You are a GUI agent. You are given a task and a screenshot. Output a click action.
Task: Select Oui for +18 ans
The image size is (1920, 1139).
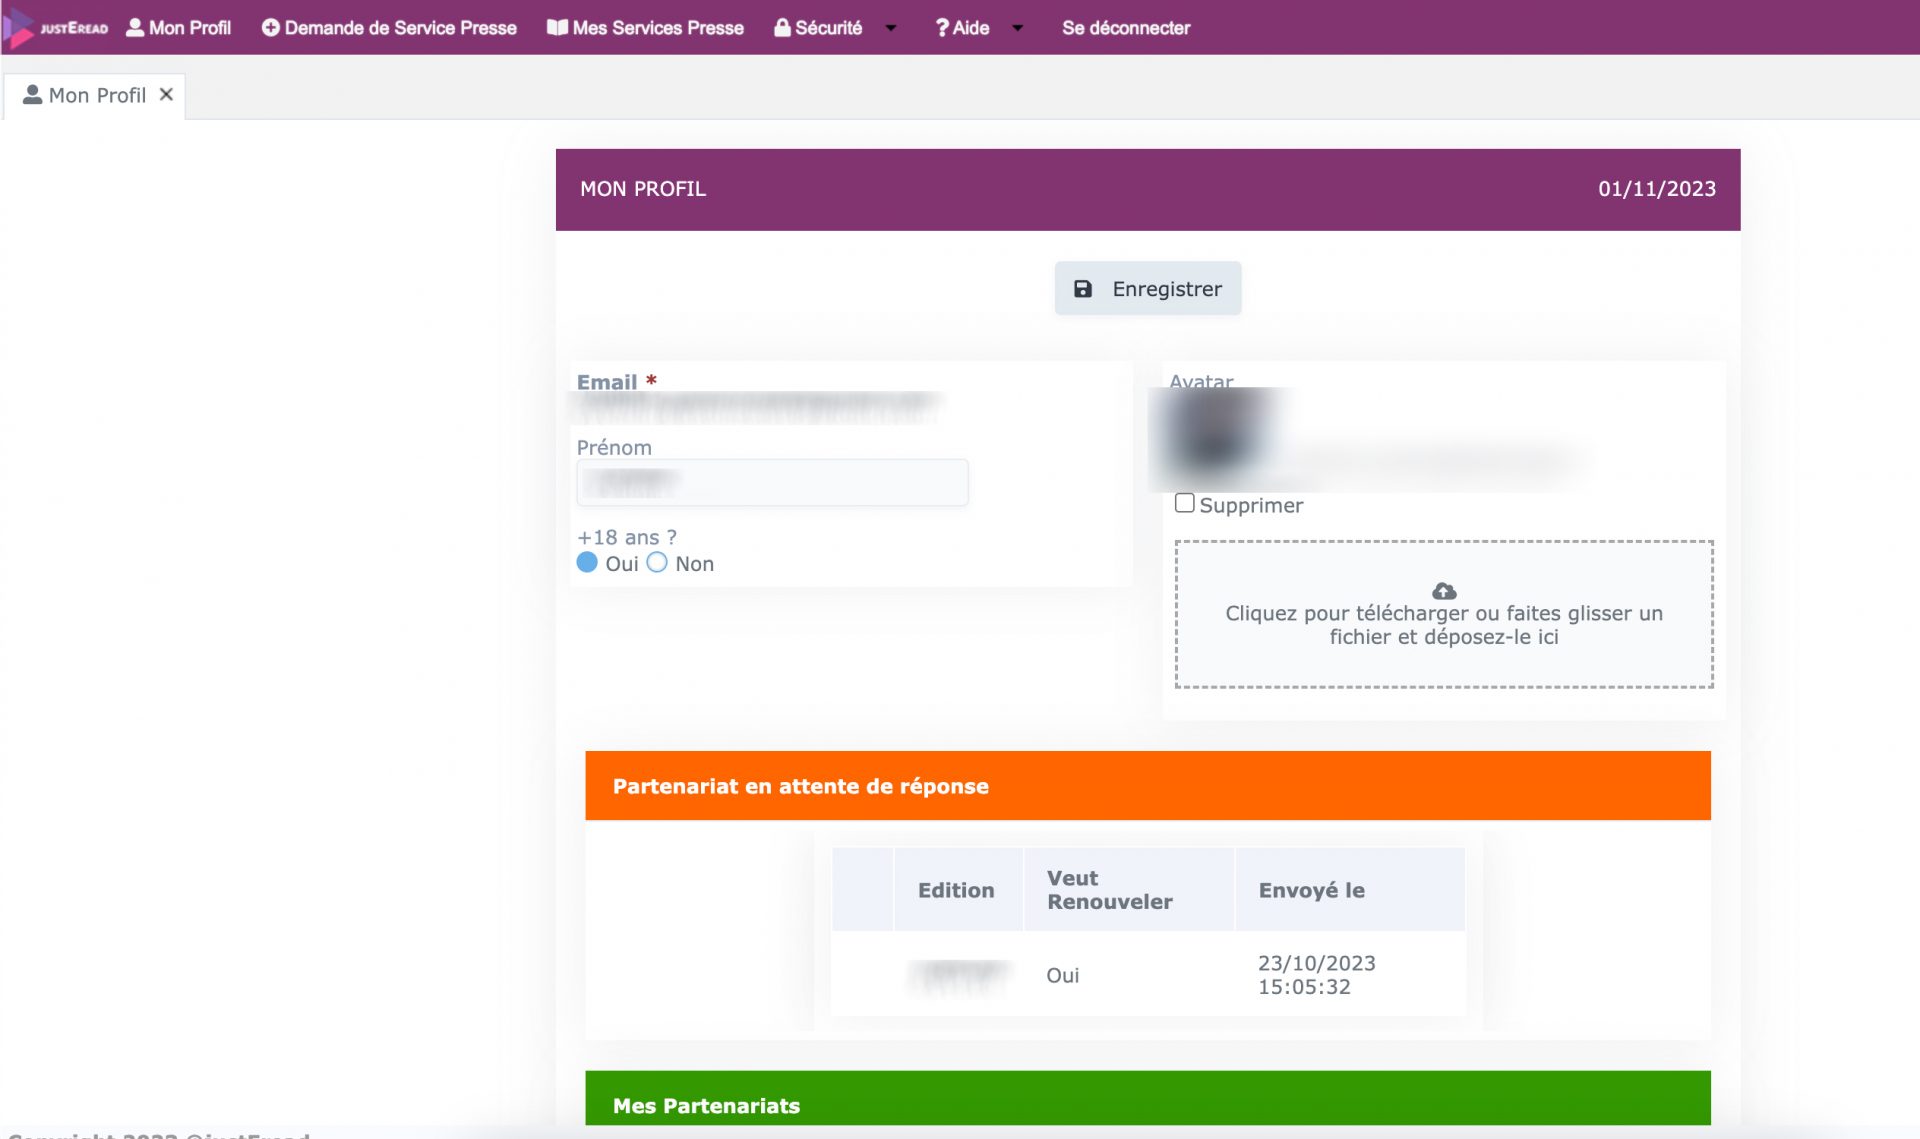pyautogui.click(x=587, y=563)
